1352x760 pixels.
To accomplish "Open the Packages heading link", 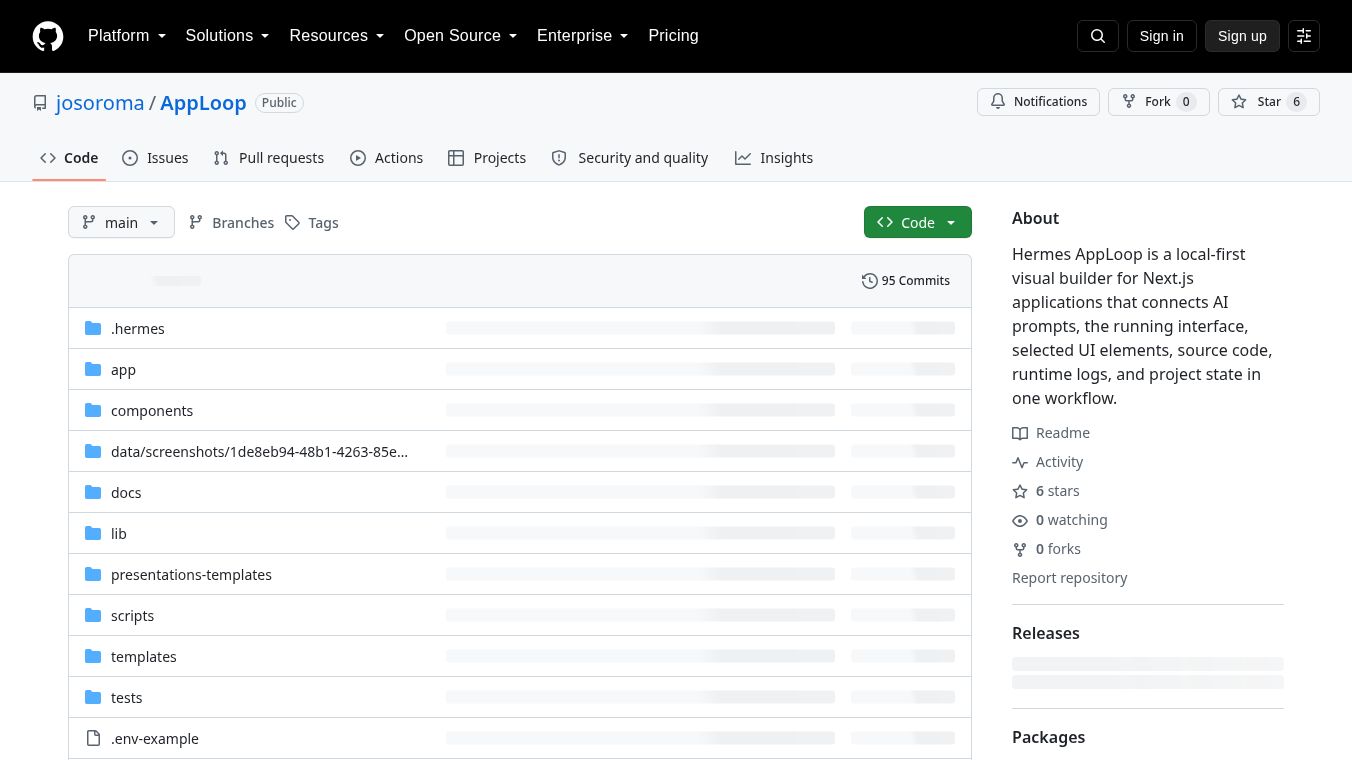I will pos(1048,737).
